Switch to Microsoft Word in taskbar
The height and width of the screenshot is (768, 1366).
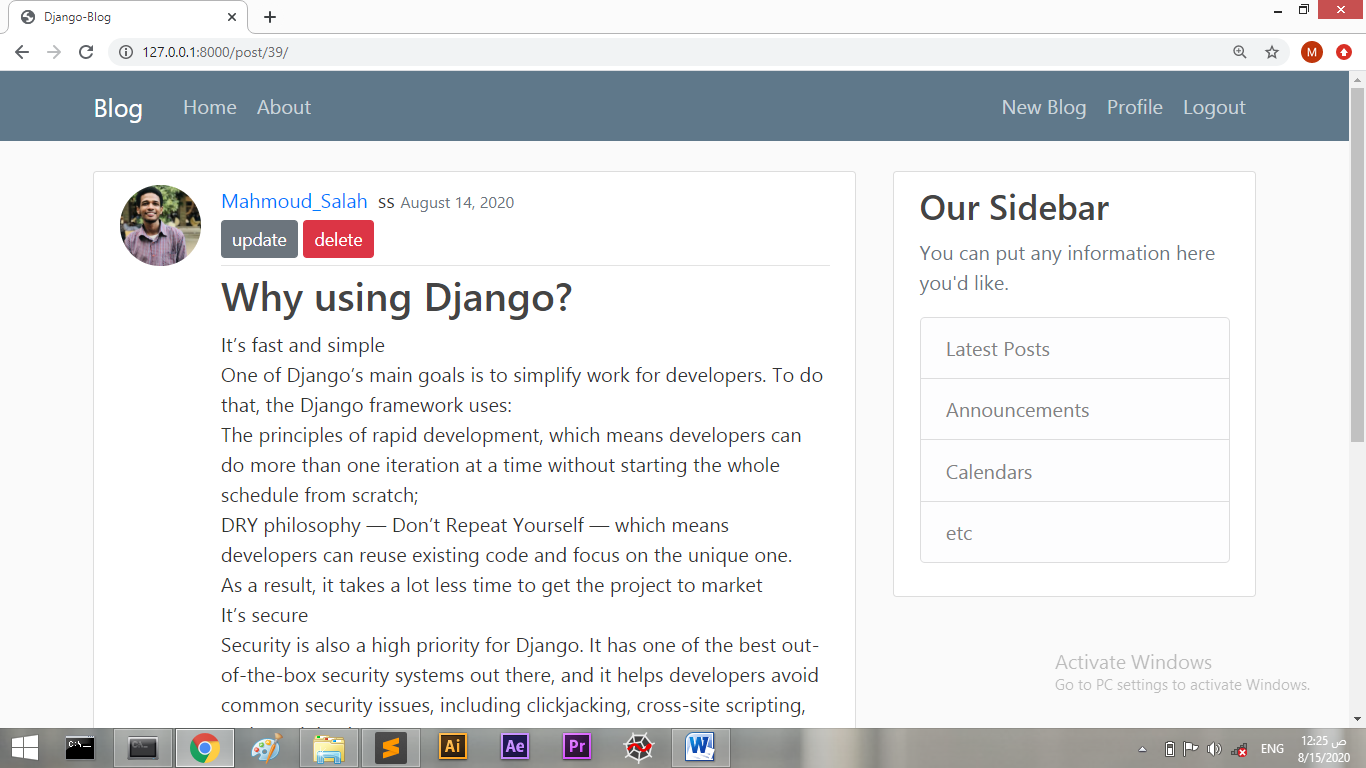point(701,747)
